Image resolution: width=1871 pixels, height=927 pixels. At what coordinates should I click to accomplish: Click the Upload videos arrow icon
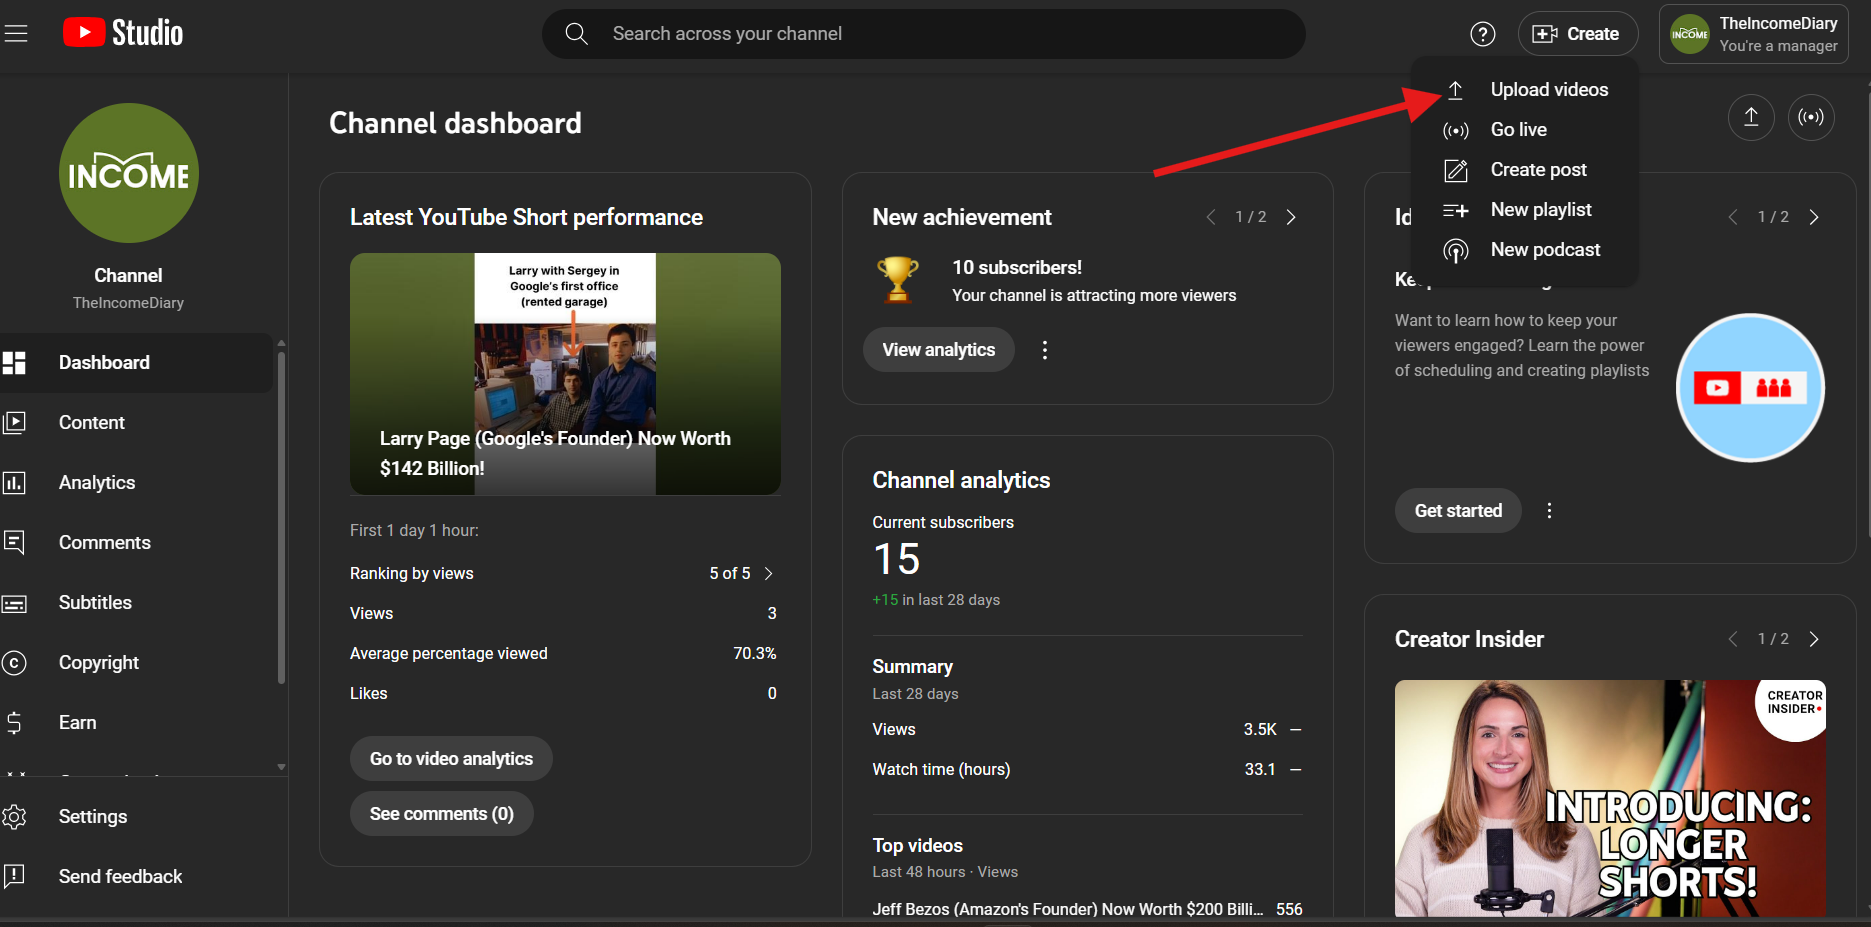click(x=1456, y=90)
